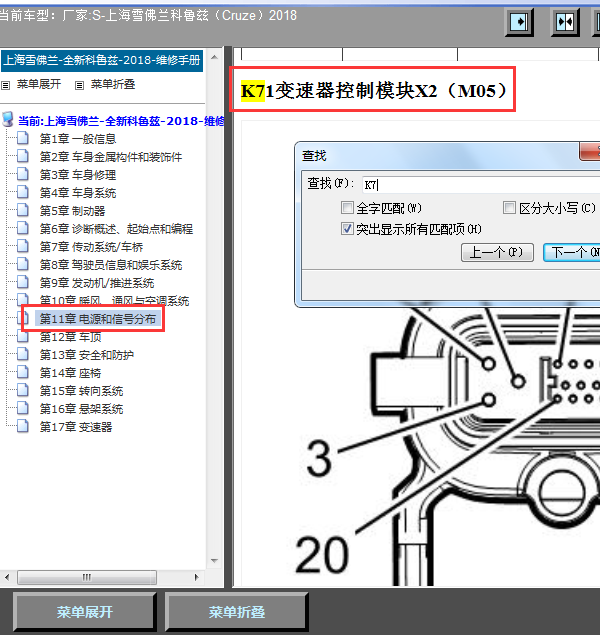Click page icon of 第17章 变速器
Screen dimensions: 600x635
(23, 426)
